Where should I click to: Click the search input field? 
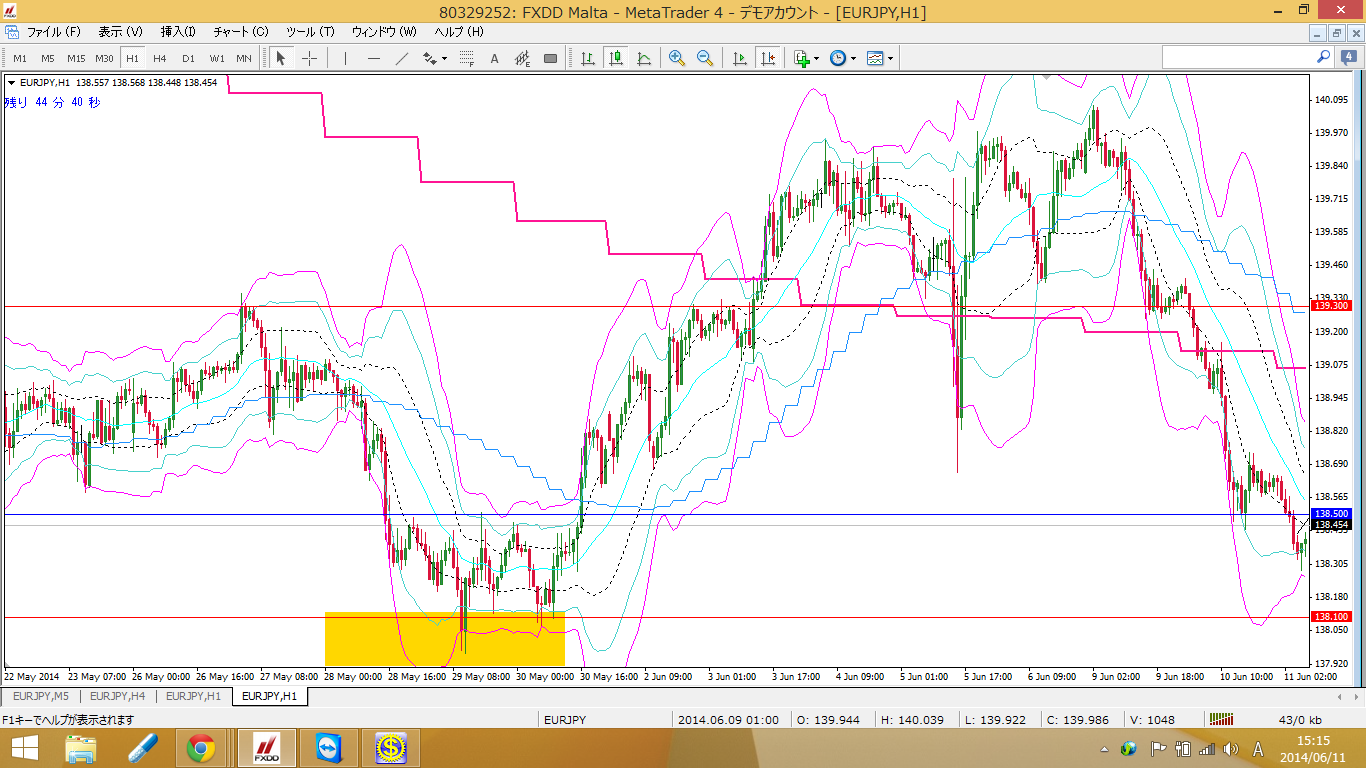(1238, 57)
